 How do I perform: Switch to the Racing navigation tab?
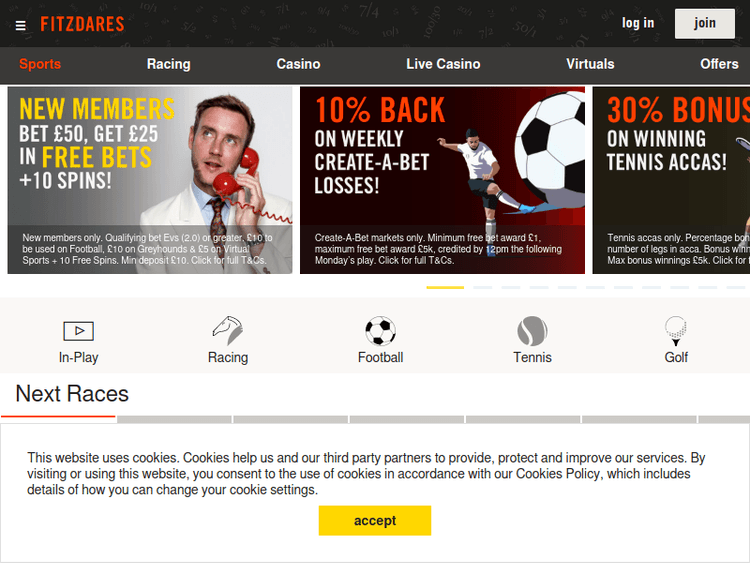tap(169, 64)
